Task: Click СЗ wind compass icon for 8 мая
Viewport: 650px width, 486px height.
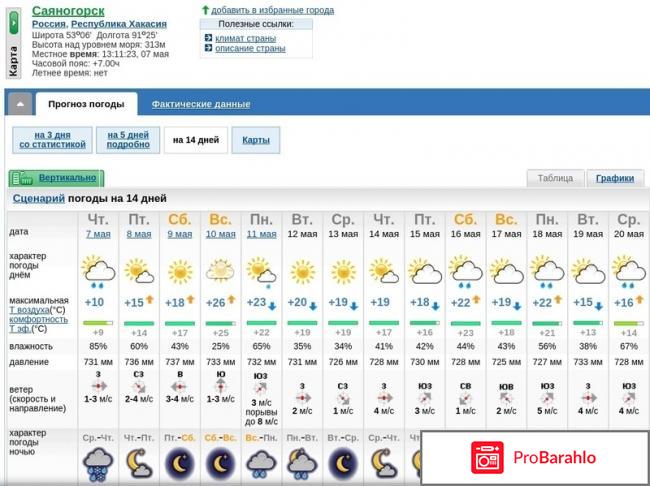Action: coord(139,387)
